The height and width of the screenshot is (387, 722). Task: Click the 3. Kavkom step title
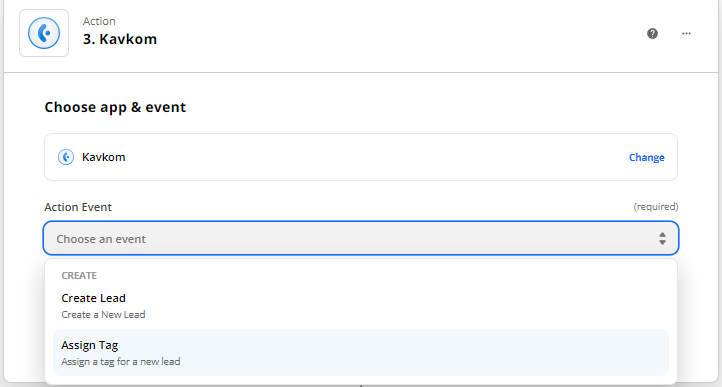120,39
